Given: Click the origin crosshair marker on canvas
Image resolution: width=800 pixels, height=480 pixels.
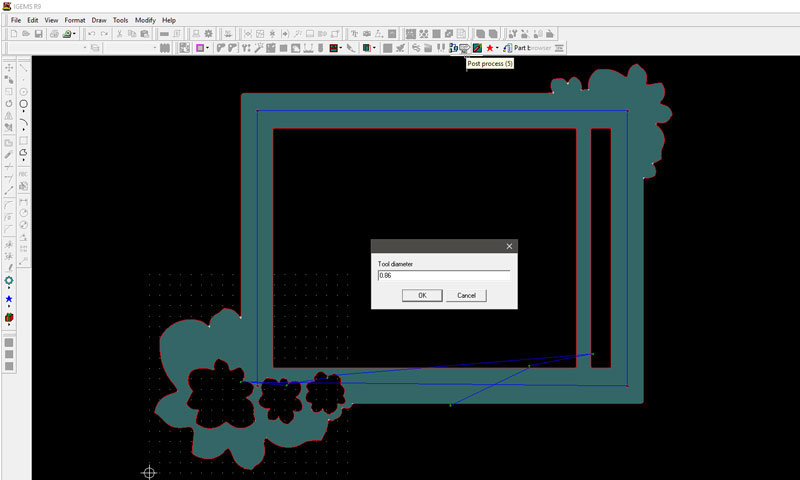Looking at the screenshot, I should tap(149, 472).
